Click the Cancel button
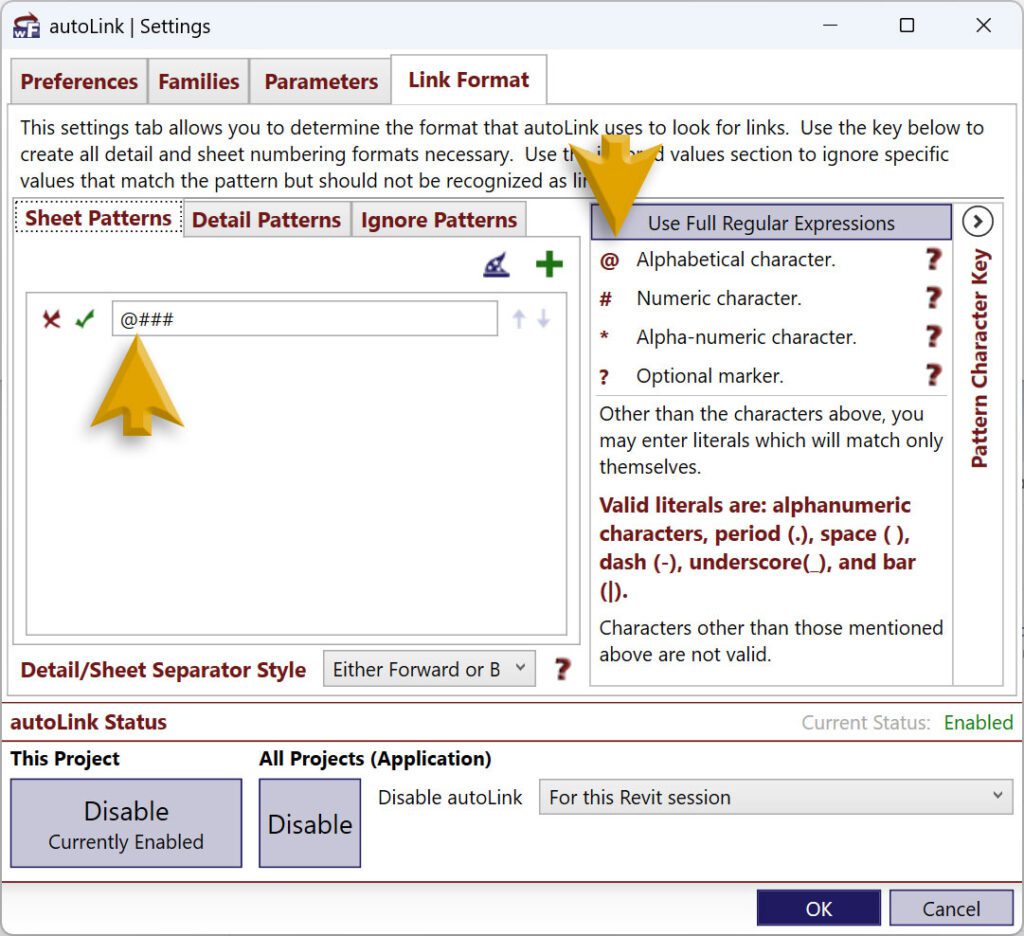The image size is (1024, 936). (951, 908)
